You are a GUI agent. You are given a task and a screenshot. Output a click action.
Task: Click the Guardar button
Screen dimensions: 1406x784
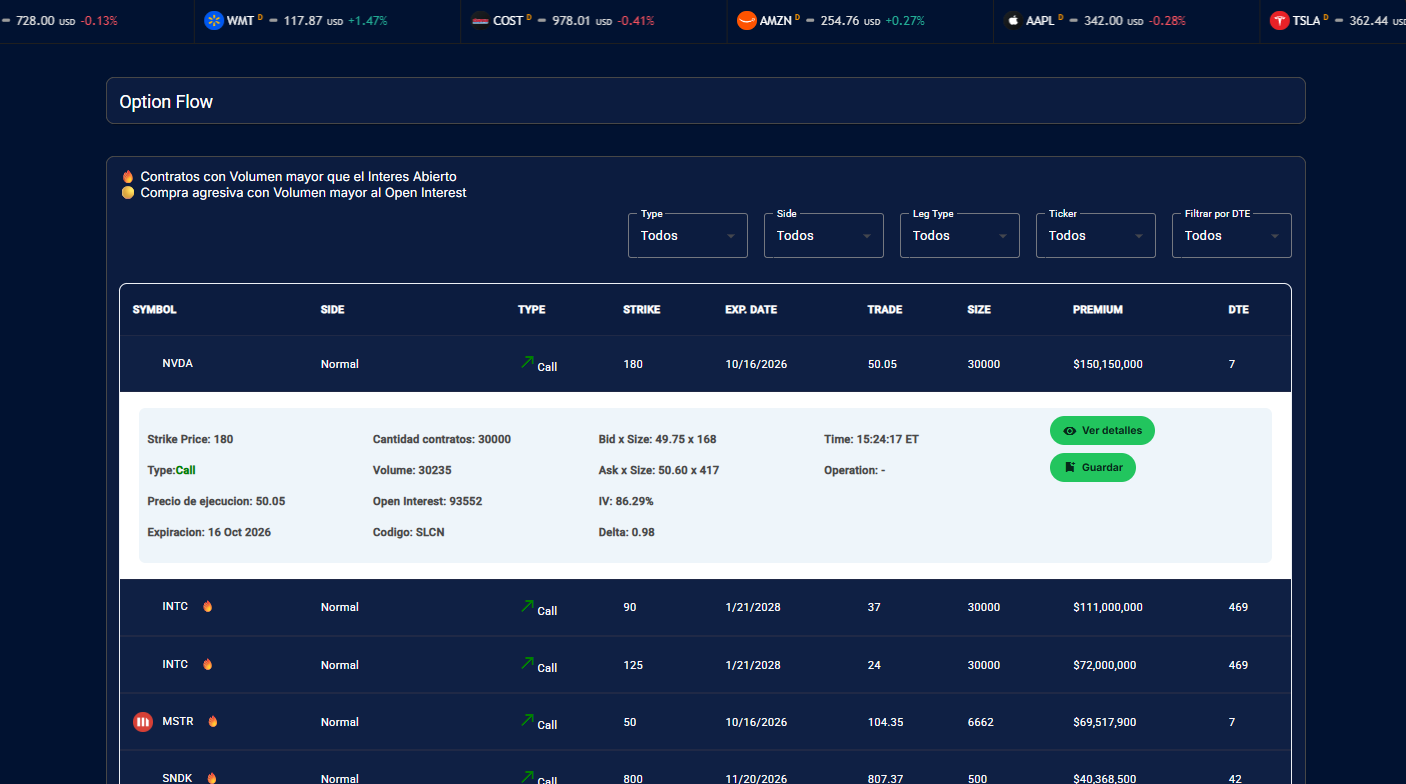[1093, 467]
